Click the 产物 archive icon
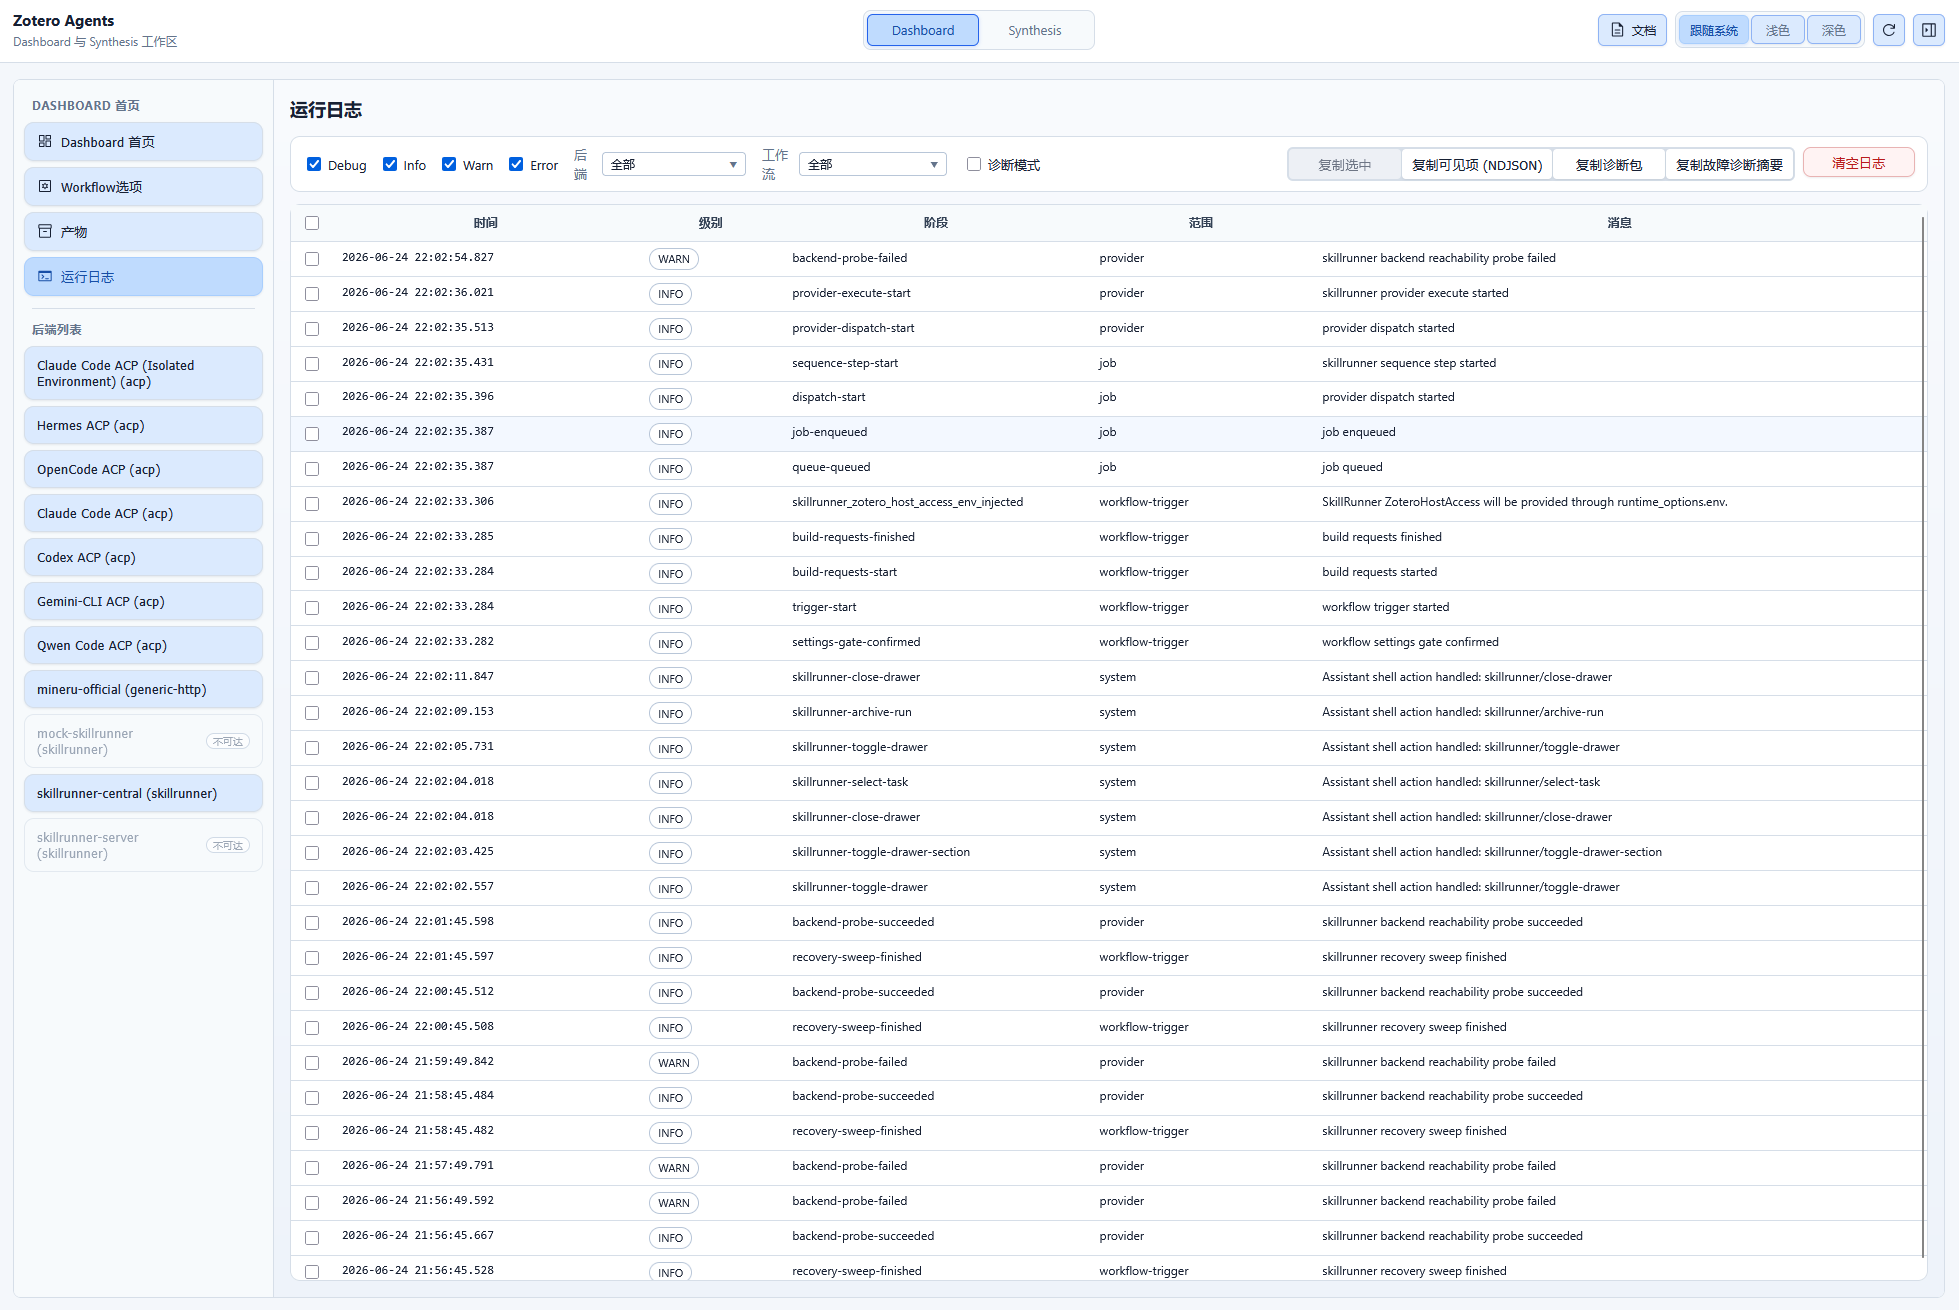The height and width of the screenshot is (1310, 1959). [x=45, y=231]
